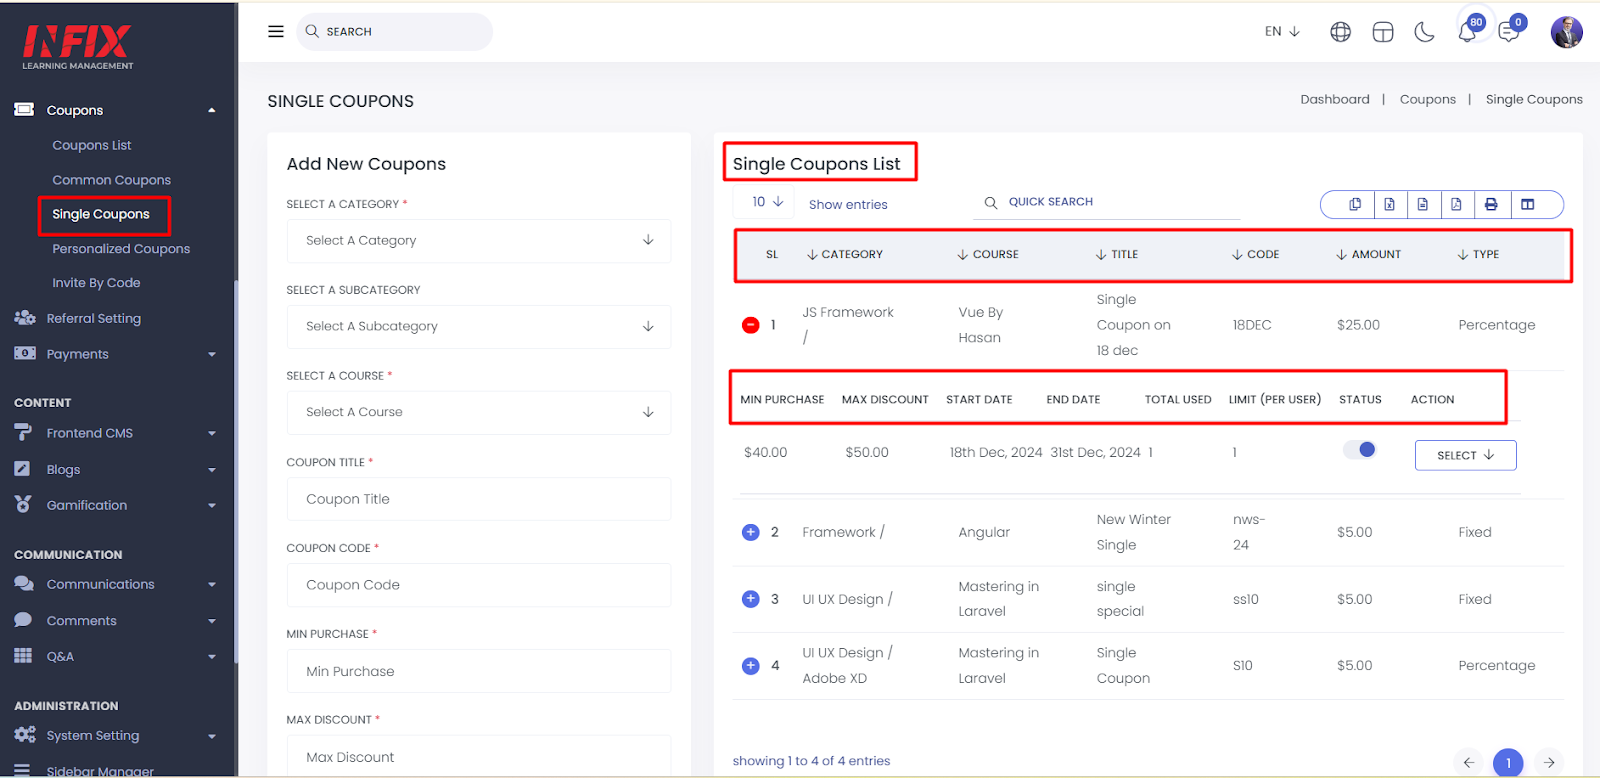Go to Coupons breadcrumb link
Viewport: 1600px width, 778px height.
coord(1428,99)
